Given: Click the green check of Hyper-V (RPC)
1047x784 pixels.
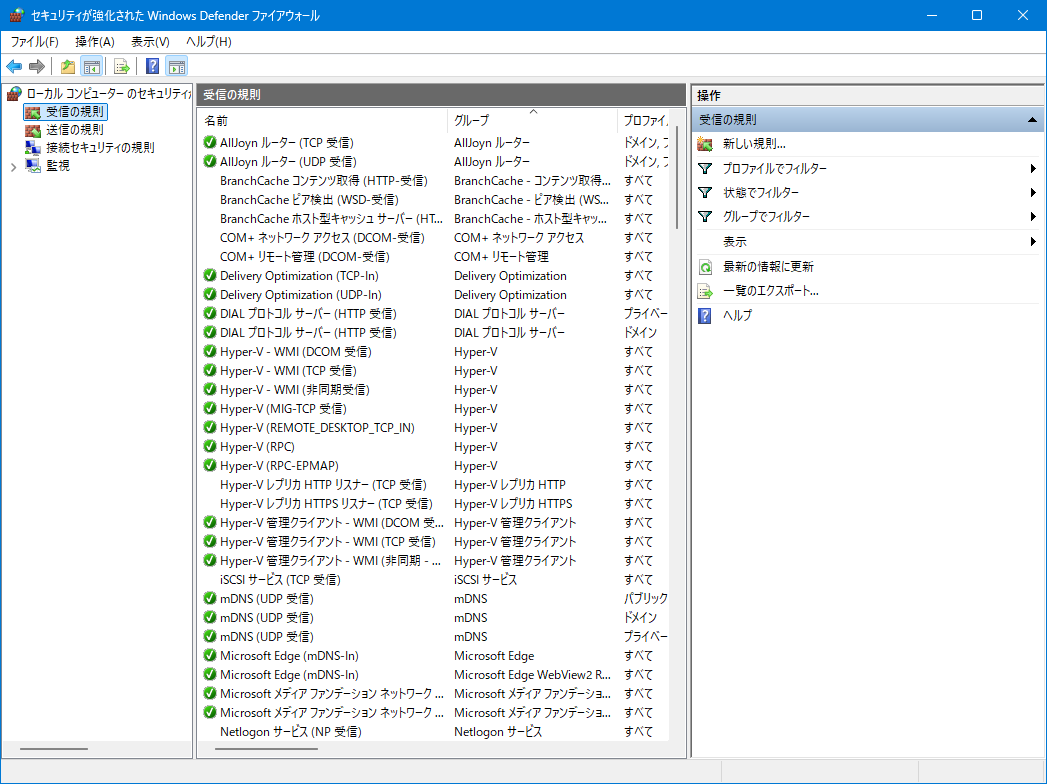Looking at the screenshot, I should coord(210,447).
